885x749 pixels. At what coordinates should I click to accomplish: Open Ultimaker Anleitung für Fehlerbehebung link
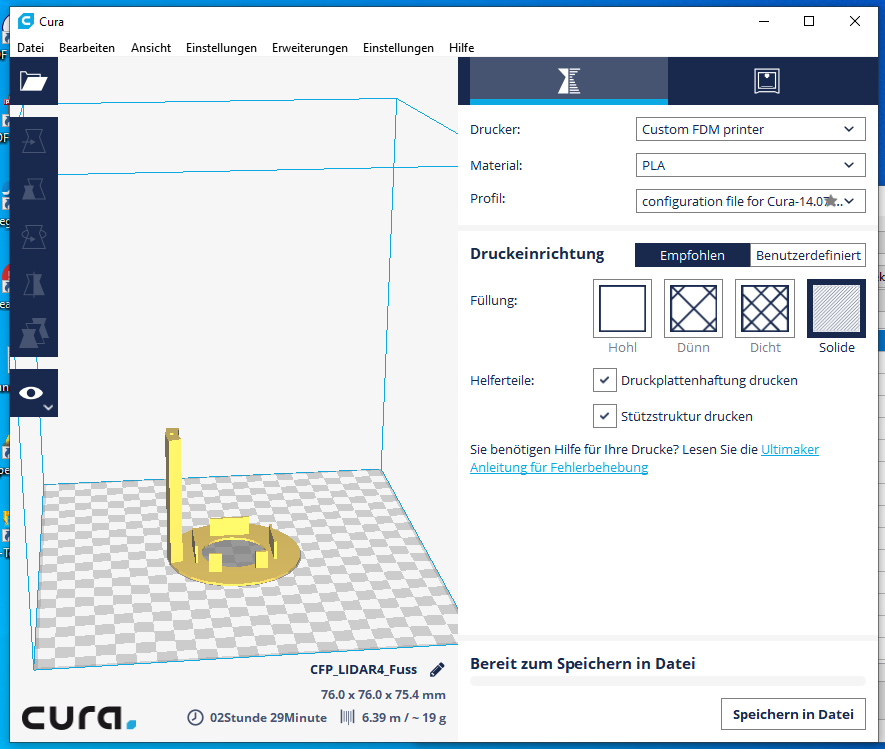pyautogui.click(x=559, y=467)
